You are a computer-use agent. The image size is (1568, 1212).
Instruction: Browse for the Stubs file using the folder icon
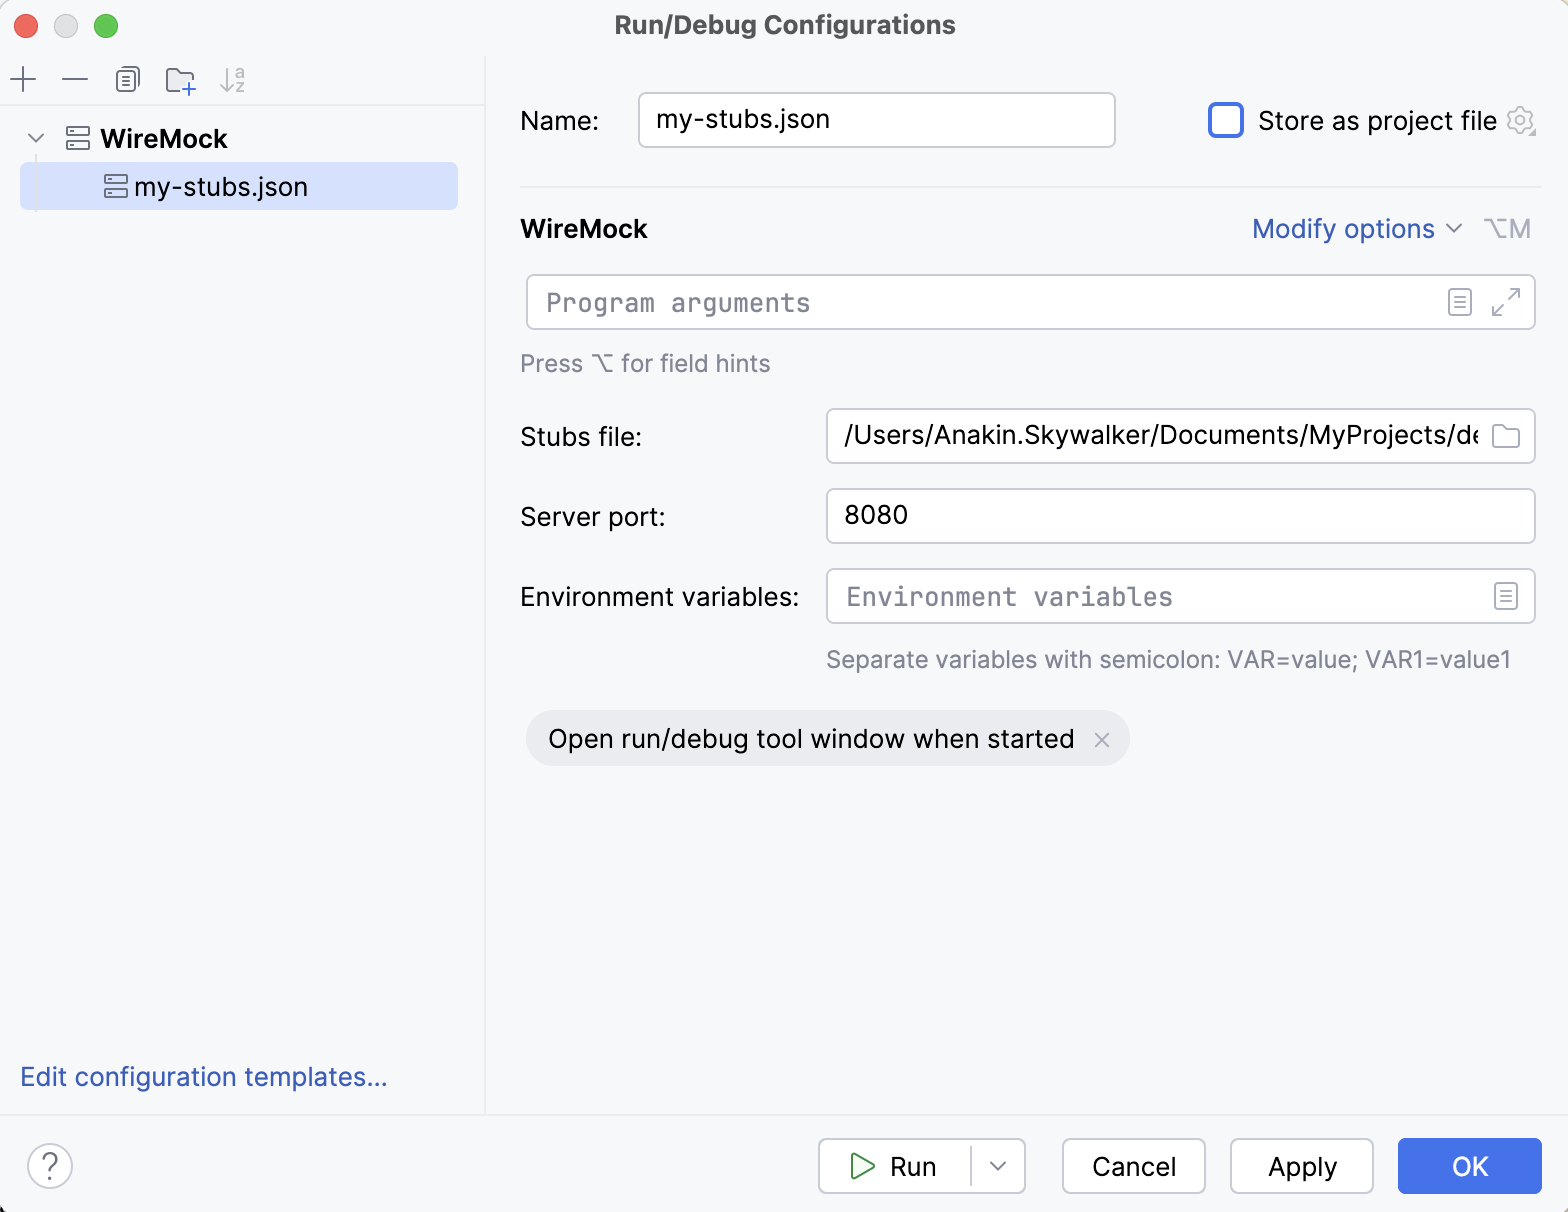pos(1505,436)
